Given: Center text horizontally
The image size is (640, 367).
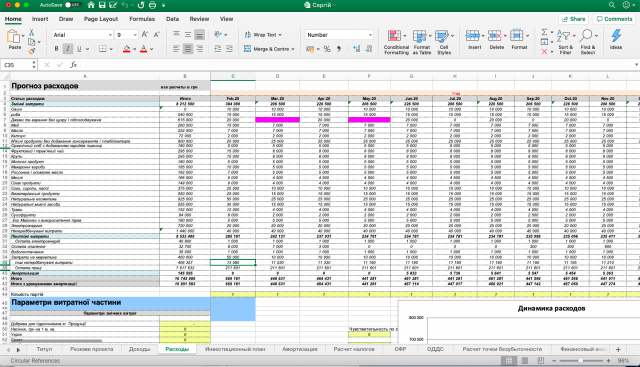Looking at the screenshot, I should [x=188, y=49].
